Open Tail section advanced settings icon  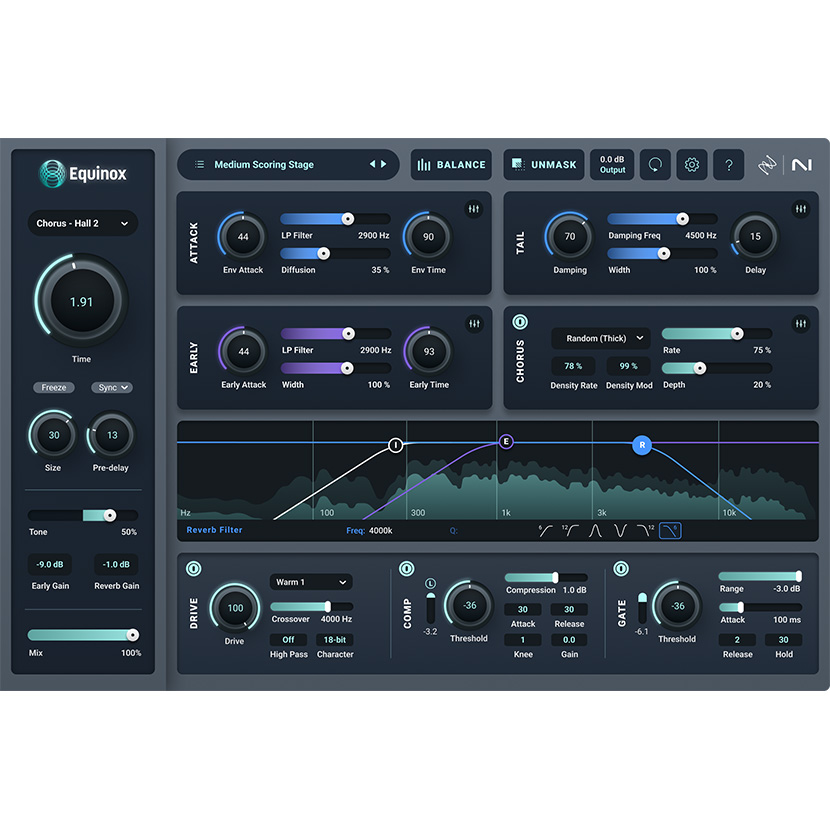801,209
